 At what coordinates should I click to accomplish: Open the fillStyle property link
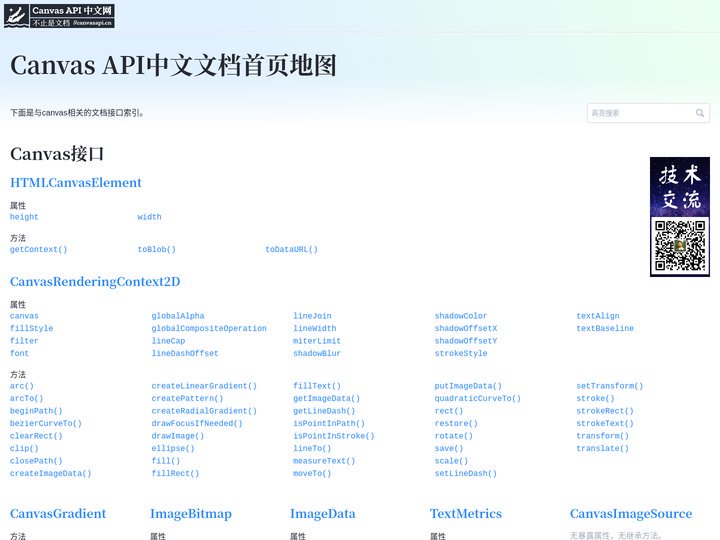point(31,328)
